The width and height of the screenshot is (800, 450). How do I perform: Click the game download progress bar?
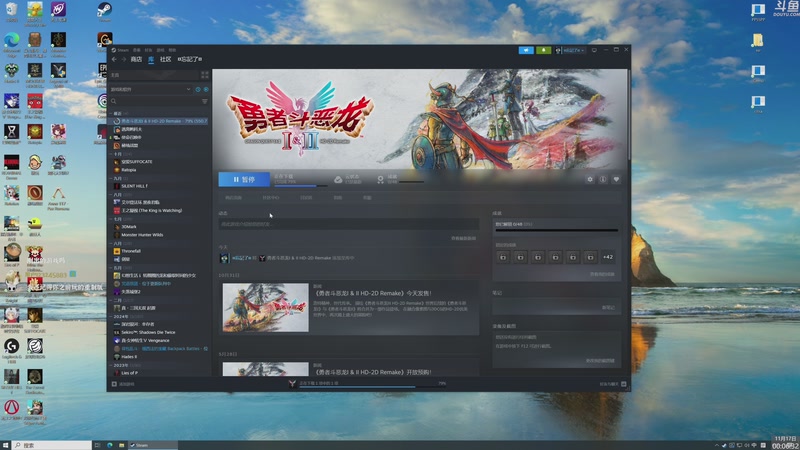coord(301,186)
